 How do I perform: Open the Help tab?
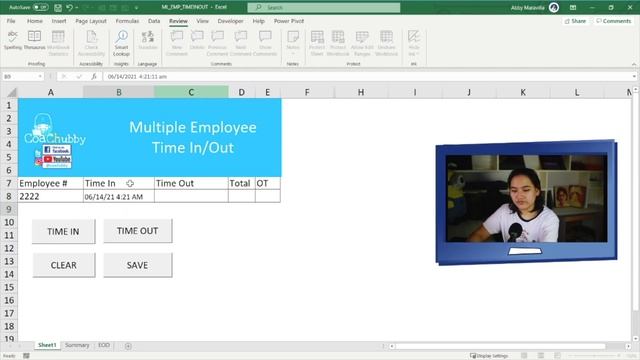(258, 21)
